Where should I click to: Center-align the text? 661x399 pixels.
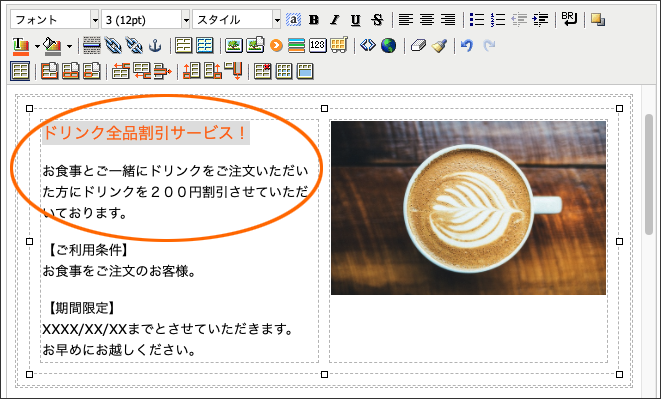tap(427, 20)
